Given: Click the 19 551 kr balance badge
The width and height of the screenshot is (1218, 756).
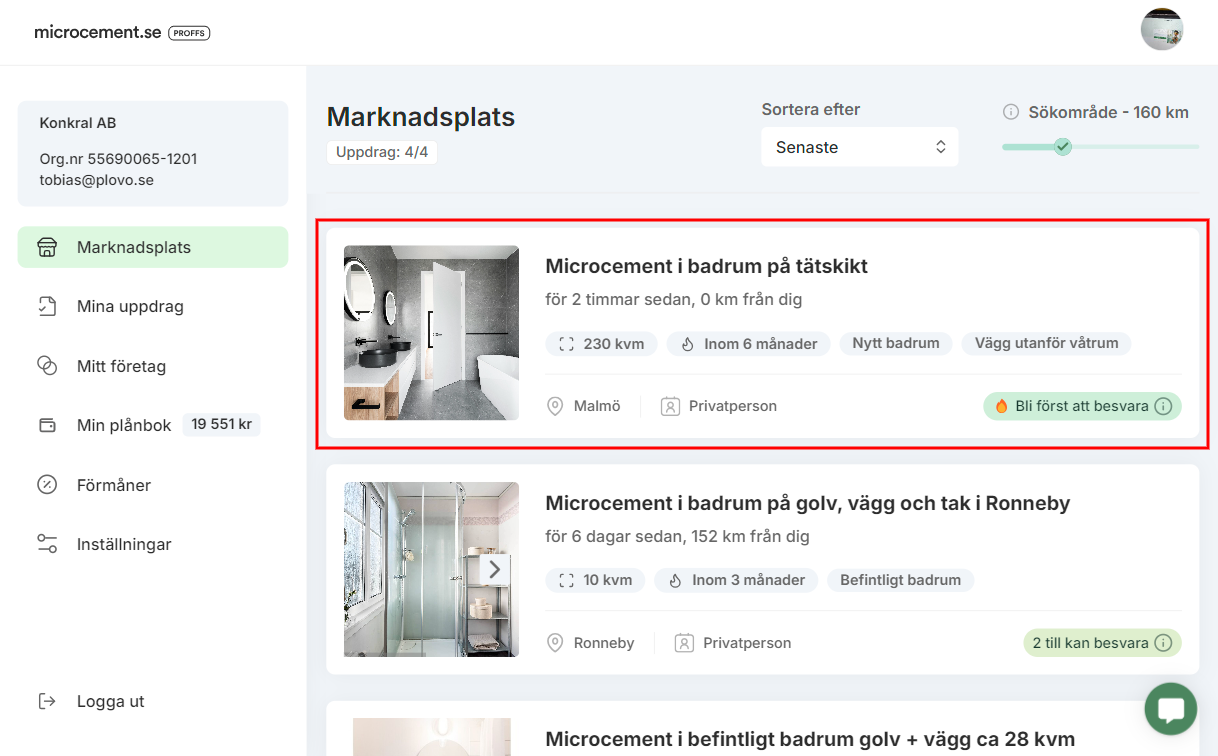Looking at the screenshot, I should 221,424.
